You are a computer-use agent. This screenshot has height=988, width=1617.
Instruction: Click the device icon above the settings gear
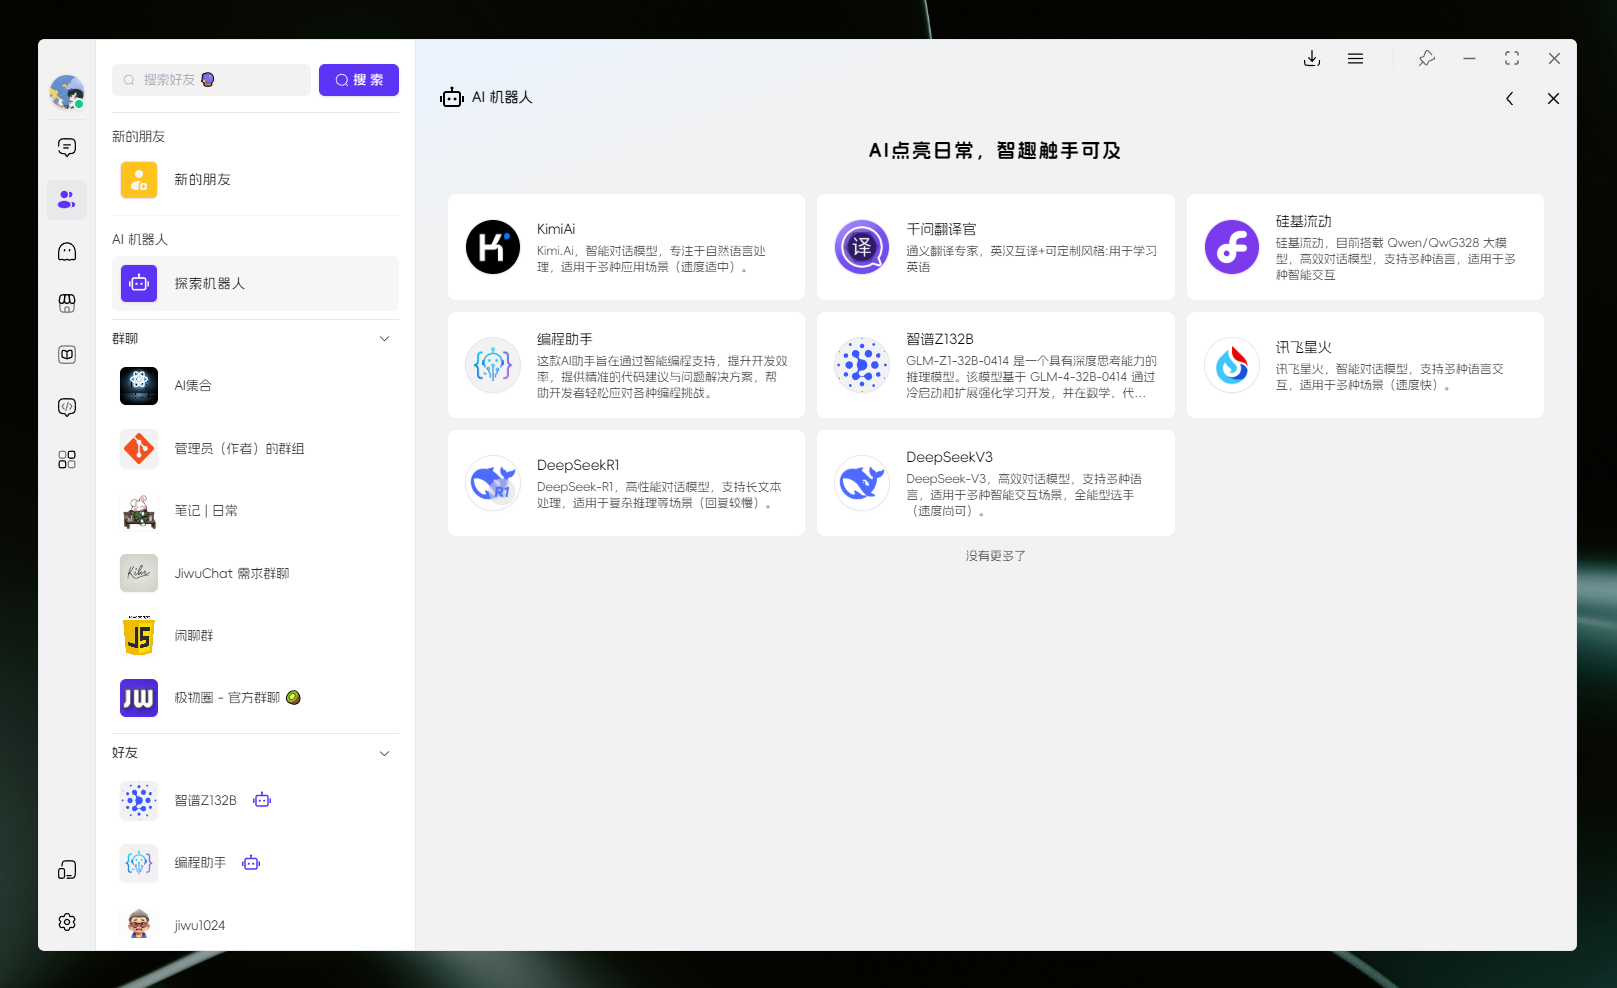[67, 870]
